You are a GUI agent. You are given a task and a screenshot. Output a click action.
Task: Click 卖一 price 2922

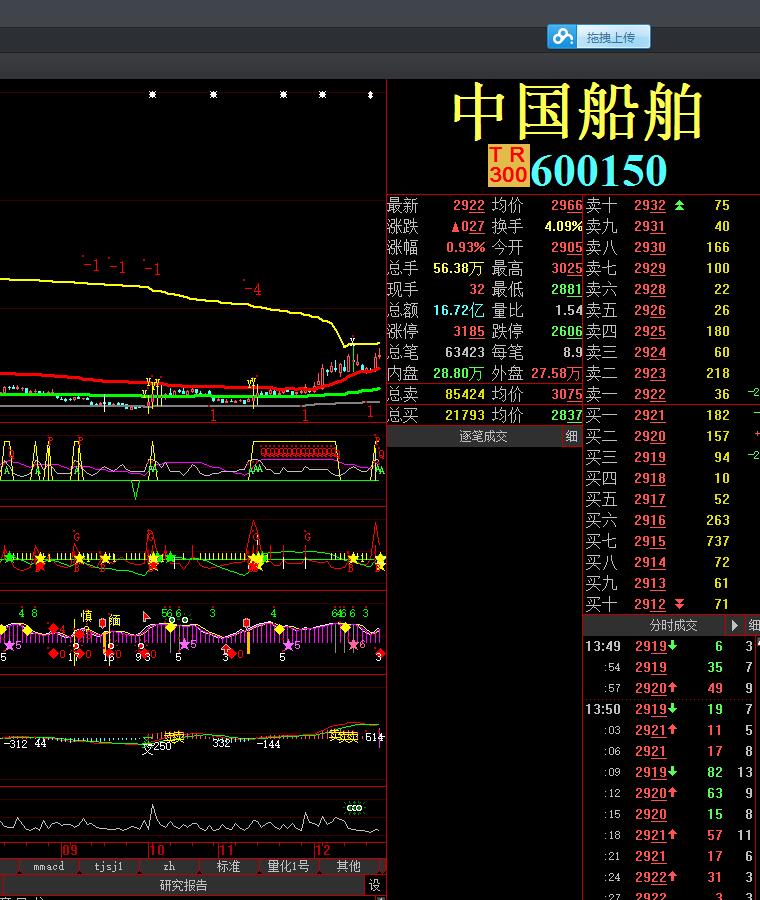point(650,394)
